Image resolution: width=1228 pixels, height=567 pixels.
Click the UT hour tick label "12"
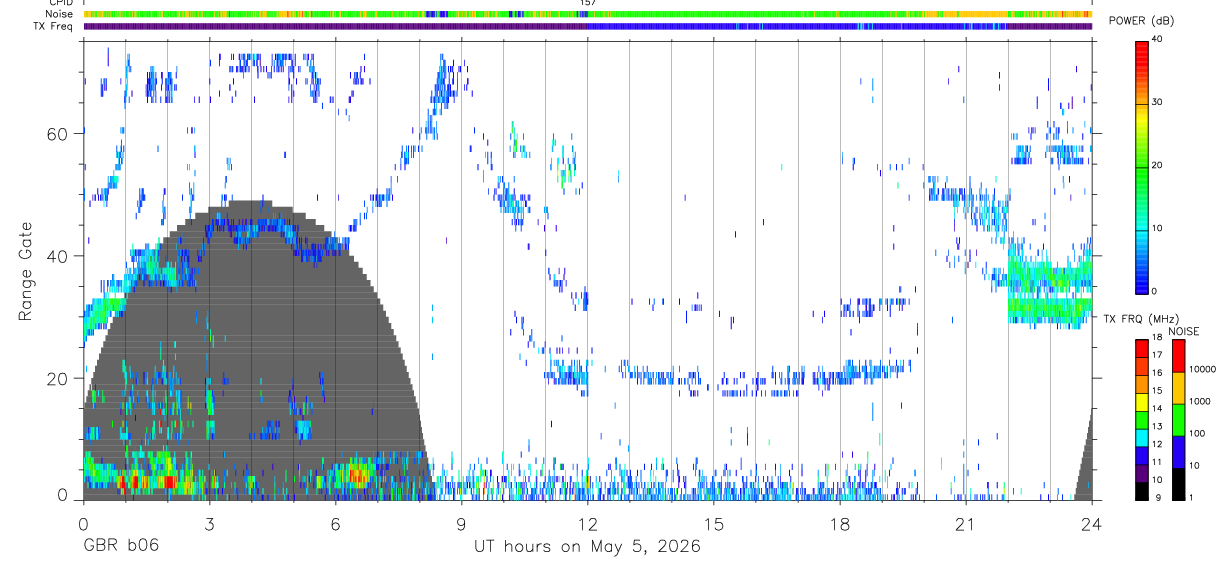(587, 524)
